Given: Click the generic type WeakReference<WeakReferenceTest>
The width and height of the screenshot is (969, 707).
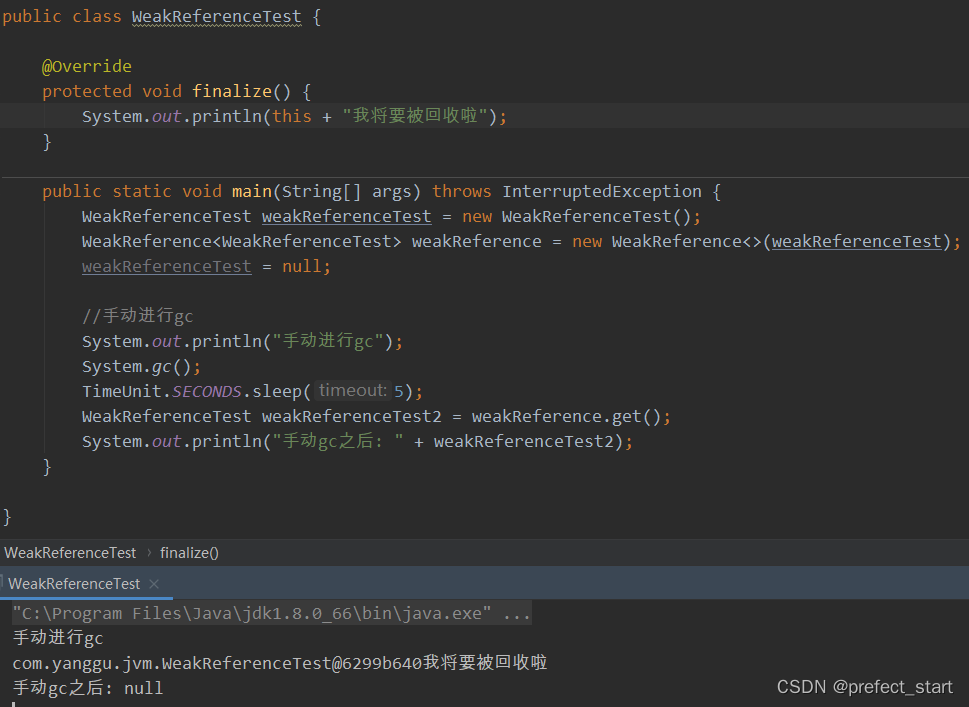Looking at the screenshot, I should [x=242, y=242].
